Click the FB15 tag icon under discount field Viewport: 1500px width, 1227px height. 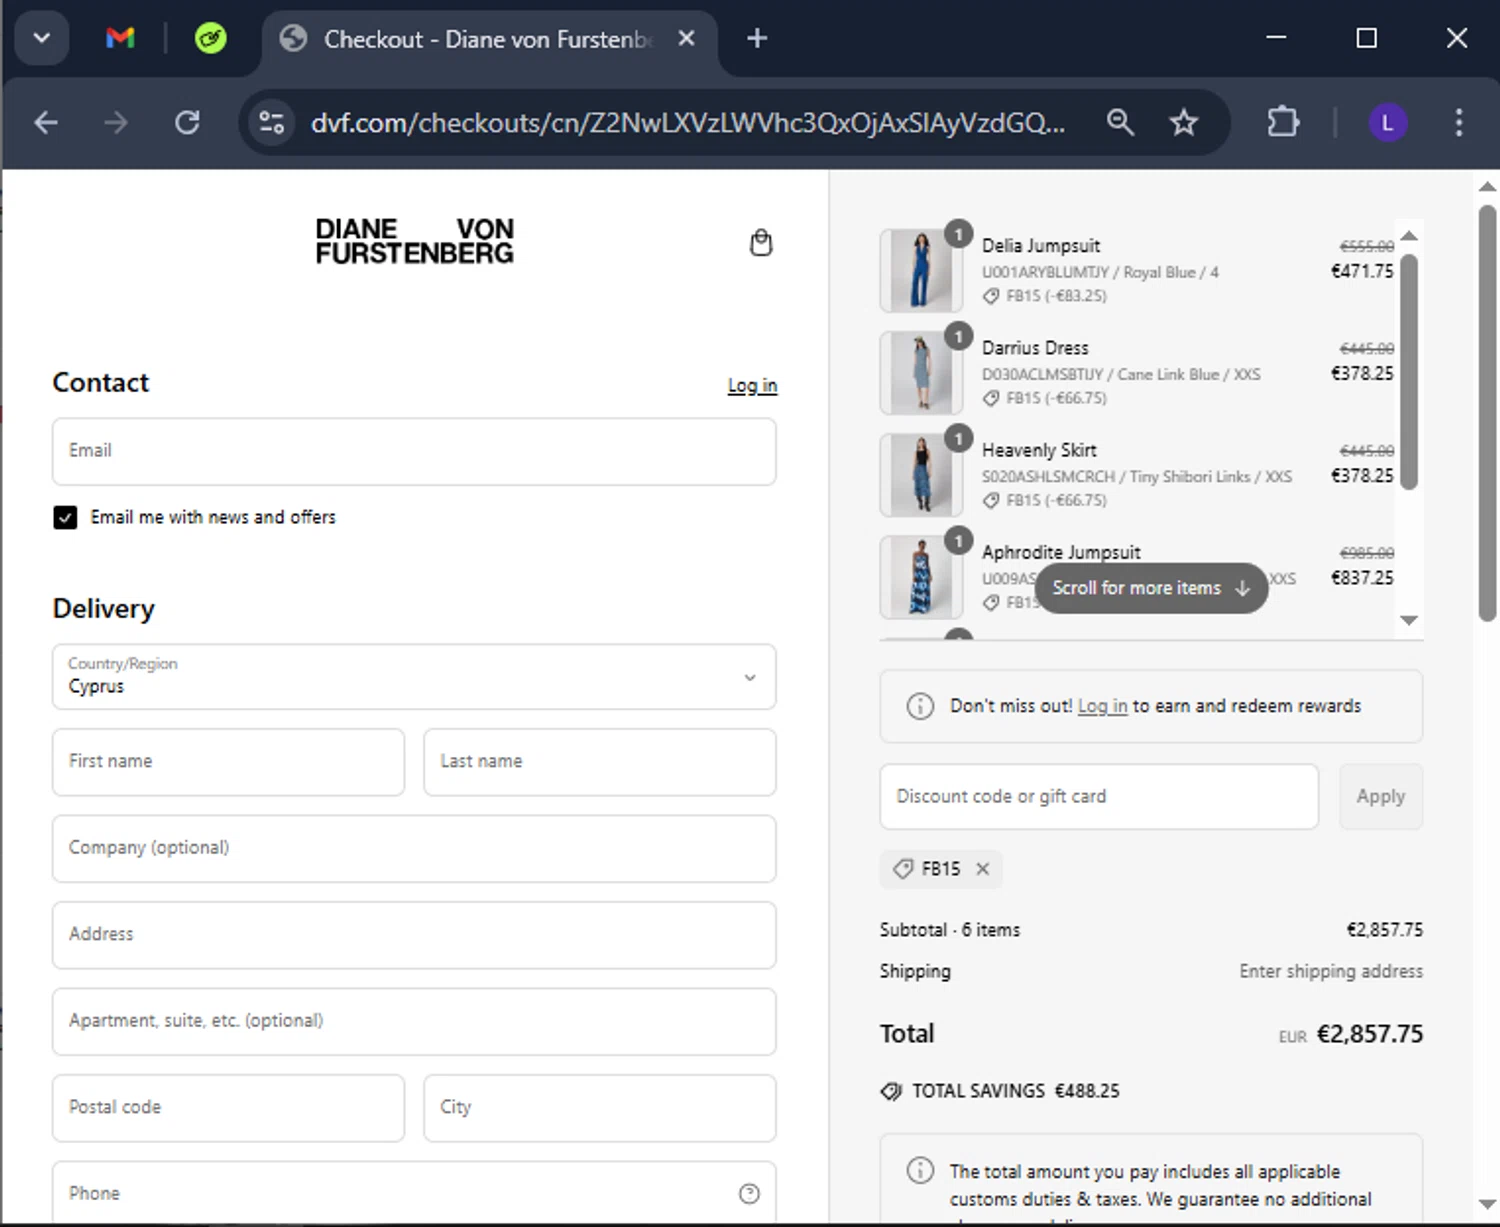pos(903,869)
